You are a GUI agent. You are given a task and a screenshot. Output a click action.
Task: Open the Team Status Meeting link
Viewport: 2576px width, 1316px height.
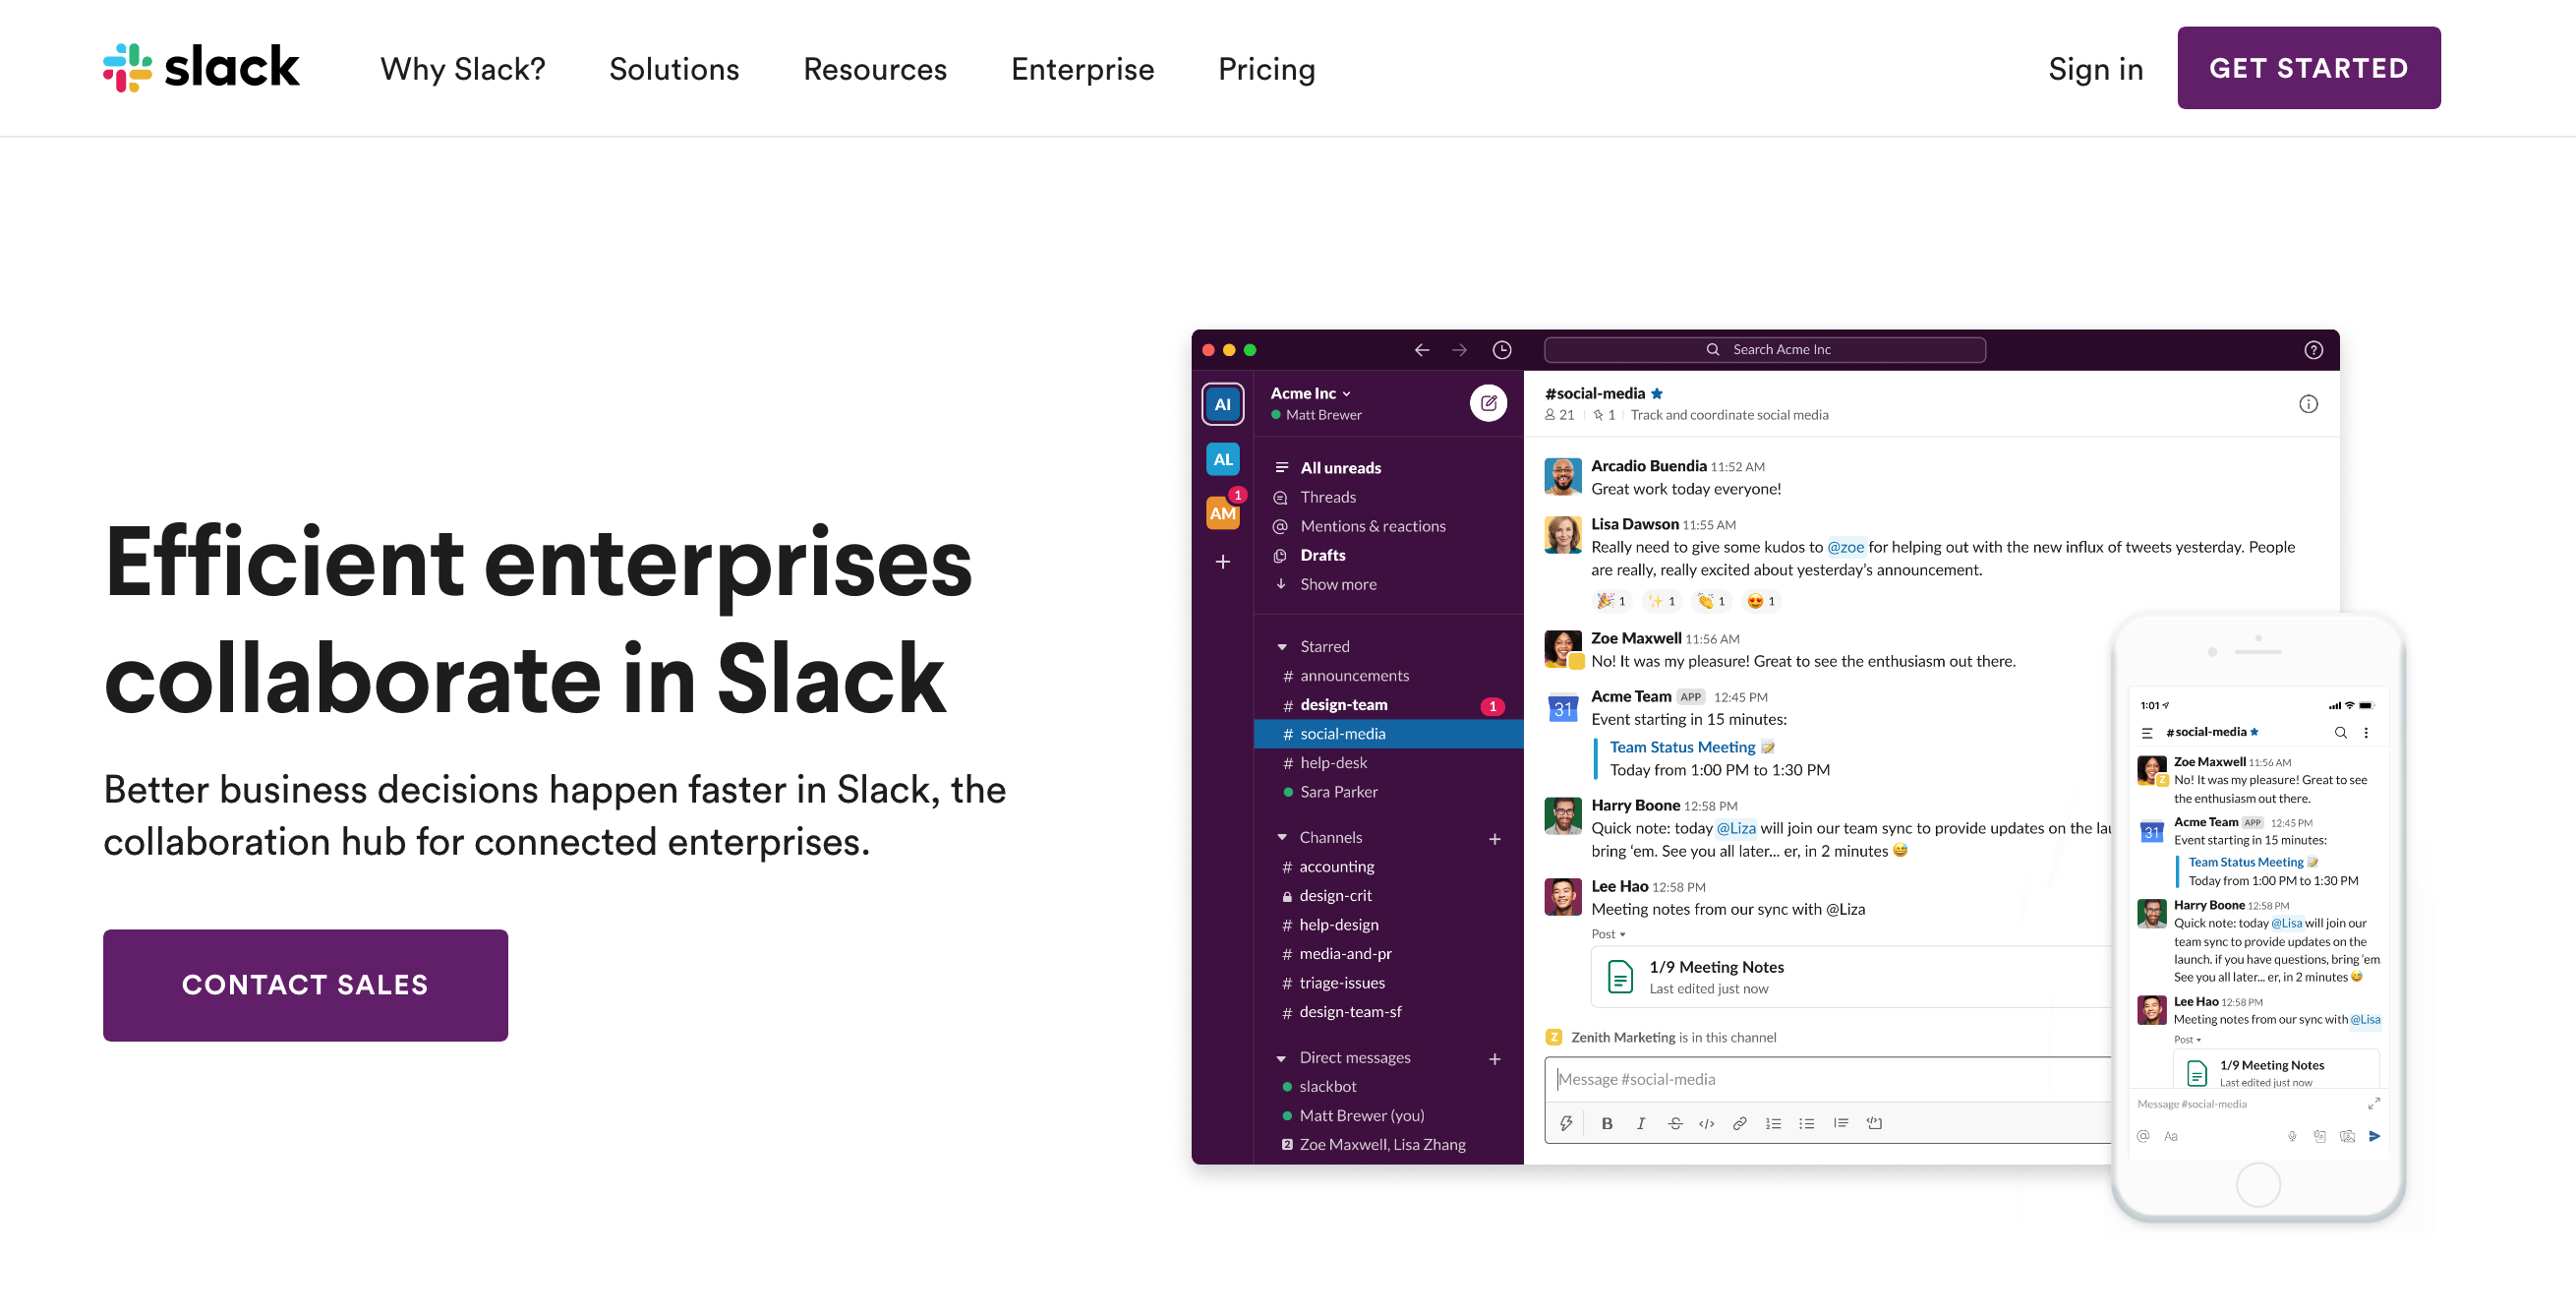pyautogui.click(x=1682, y=747)
